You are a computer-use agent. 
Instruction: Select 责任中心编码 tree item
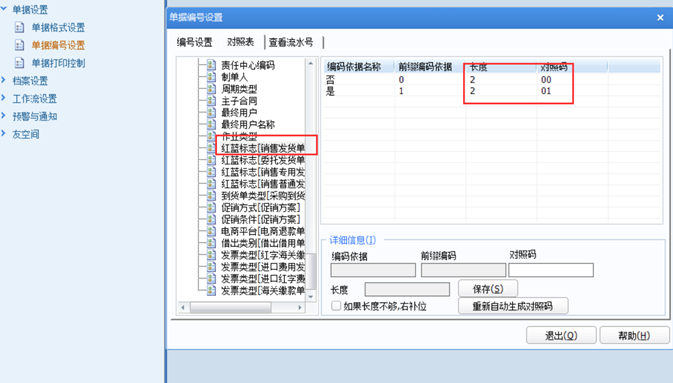point(248,65)
